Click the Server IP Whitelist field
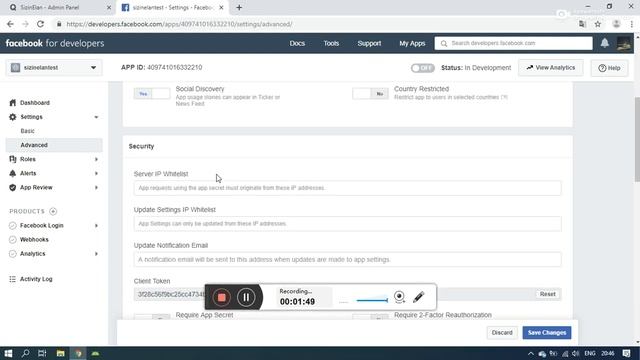Viewport: 640px width, 360px height. 347,188
